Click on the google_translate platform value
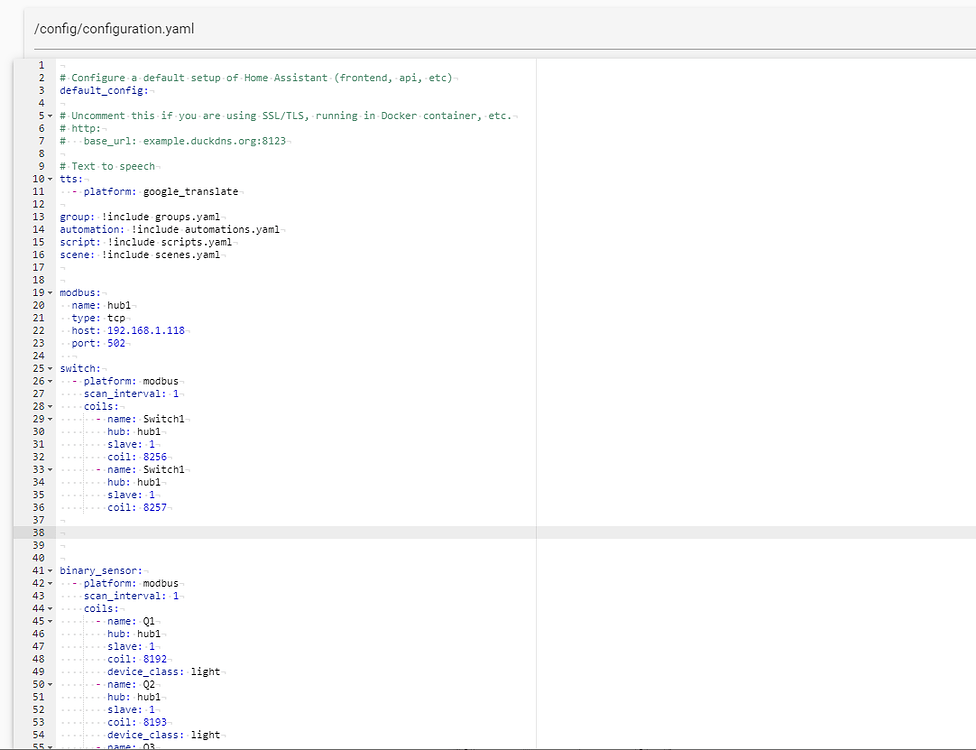Screen dimensions: 976x750 191,192
